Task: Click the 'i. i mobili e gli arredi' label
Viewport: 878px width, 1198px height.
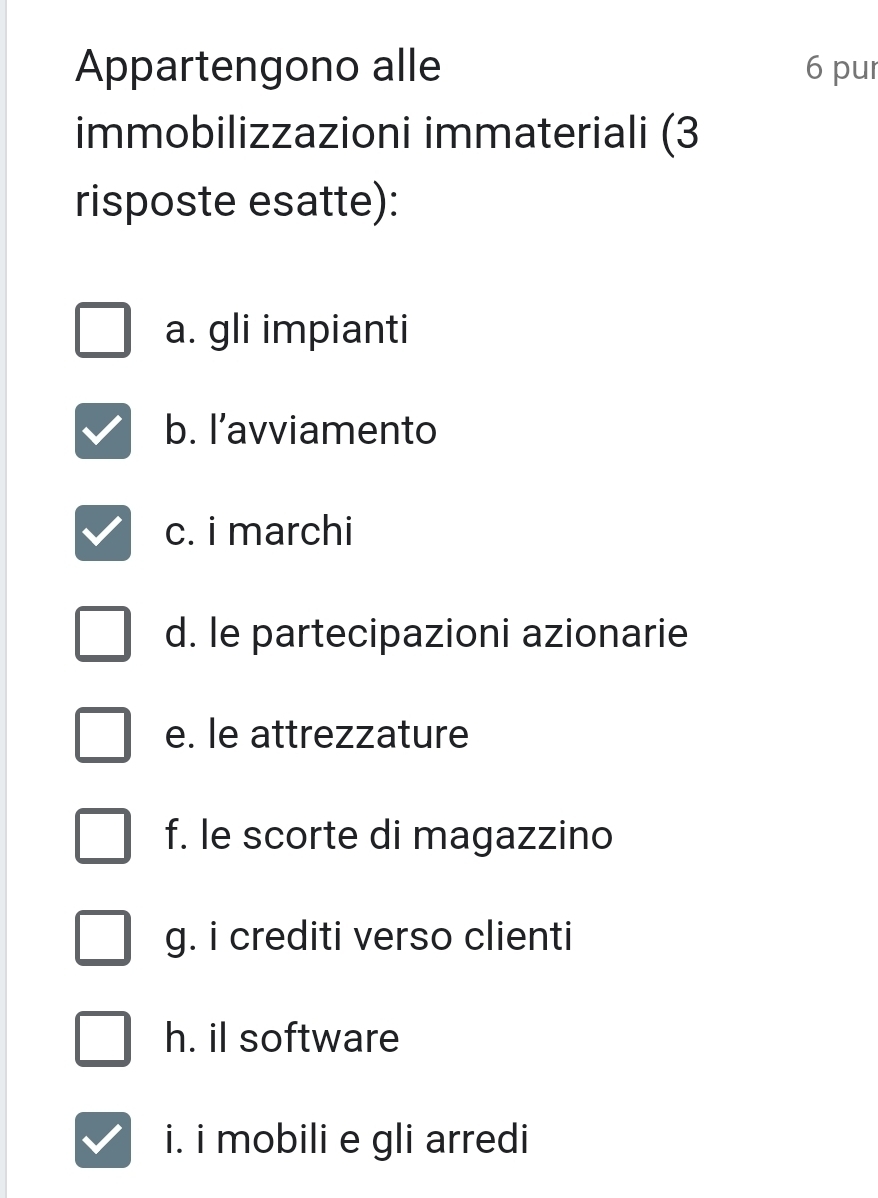Action: pos(346,1139)
